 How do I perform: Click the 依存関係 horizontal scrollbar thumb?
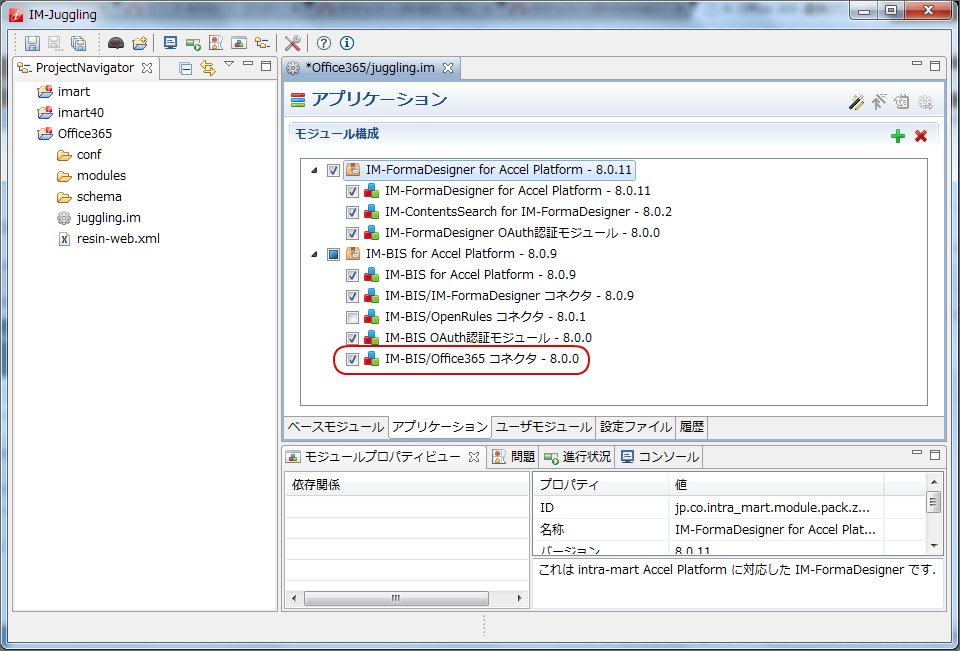point(396,598)
